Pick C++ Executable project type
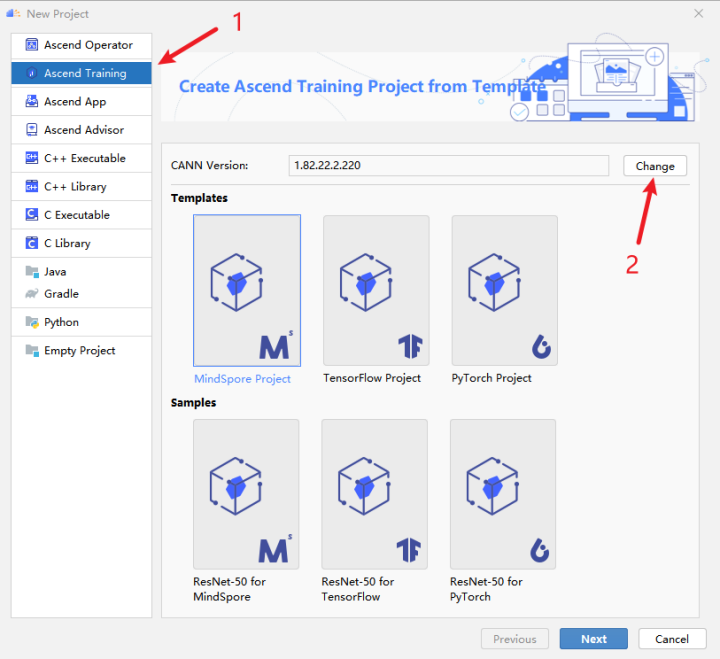720x659 pixels. [x=81, y=158]
